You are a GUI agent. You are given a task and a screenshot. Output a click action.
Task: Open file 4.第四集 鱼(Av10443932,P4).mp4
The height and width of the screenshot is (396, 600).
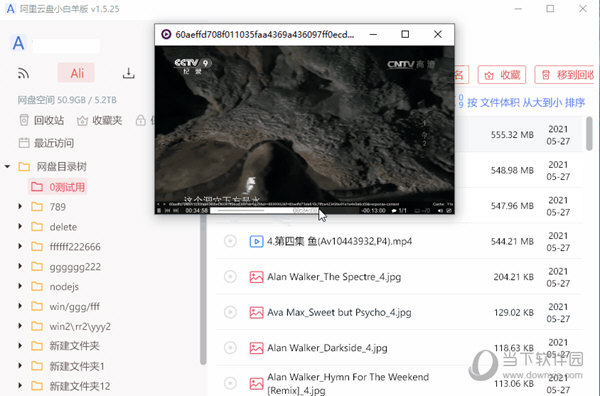click(339, 241)
